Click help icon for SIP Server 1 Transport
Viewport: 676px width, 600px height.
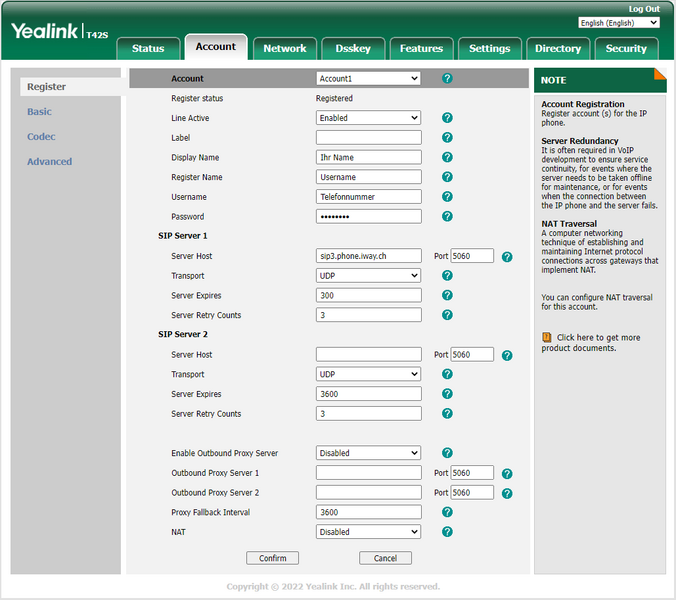pos(447,275)
